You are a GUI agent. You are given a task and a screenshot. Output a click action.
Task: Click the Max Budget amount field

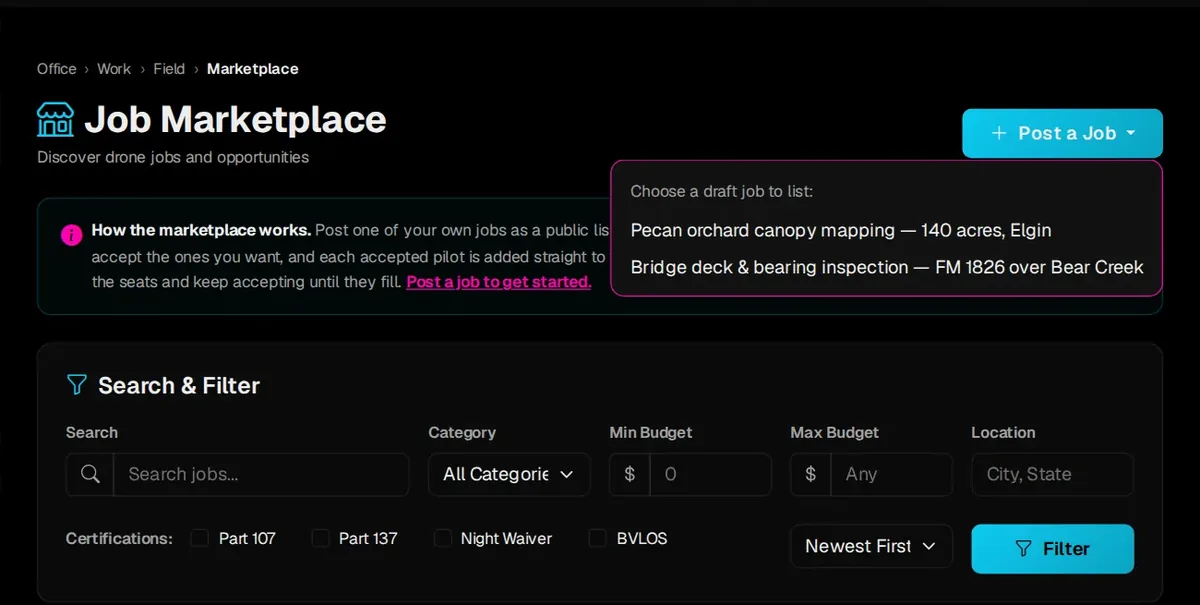click(x=891, y=474)
